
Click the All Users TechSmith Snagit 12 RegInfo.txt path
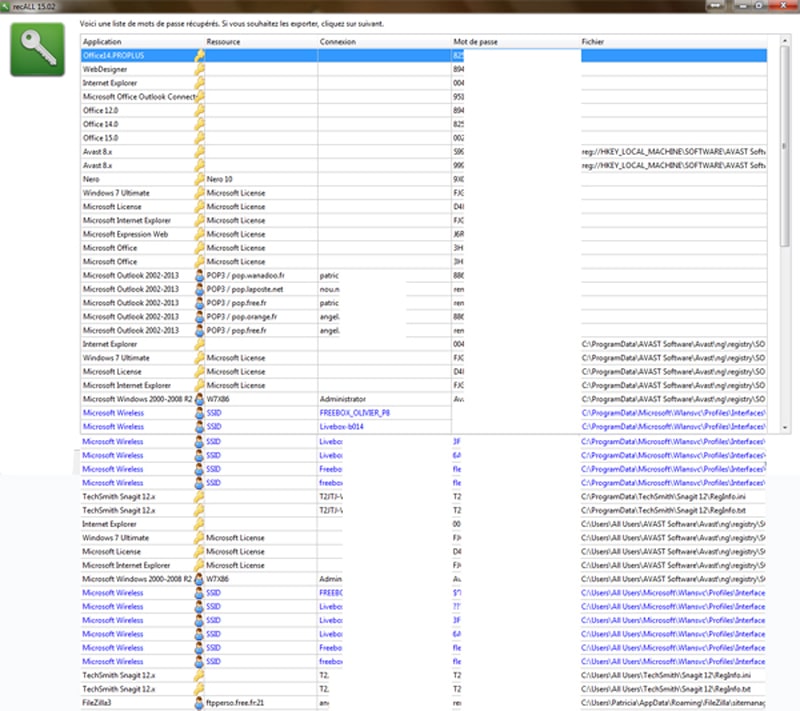666,689
